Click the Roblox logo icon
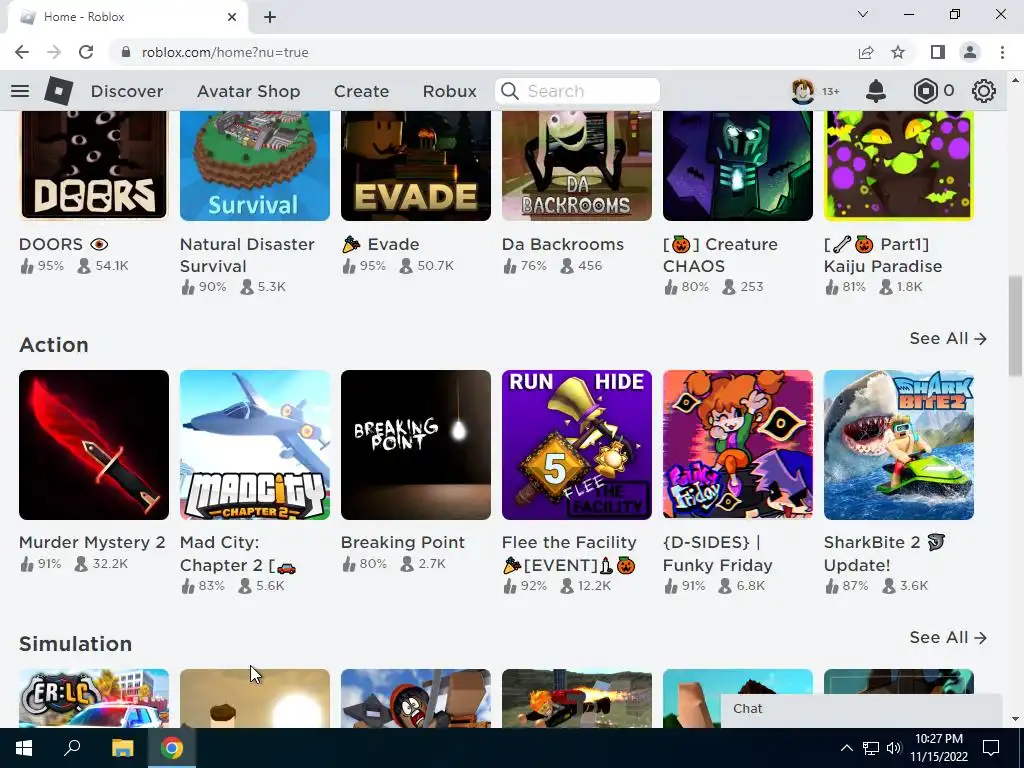This screenshot has width=1024, height=768. [58, 91]
